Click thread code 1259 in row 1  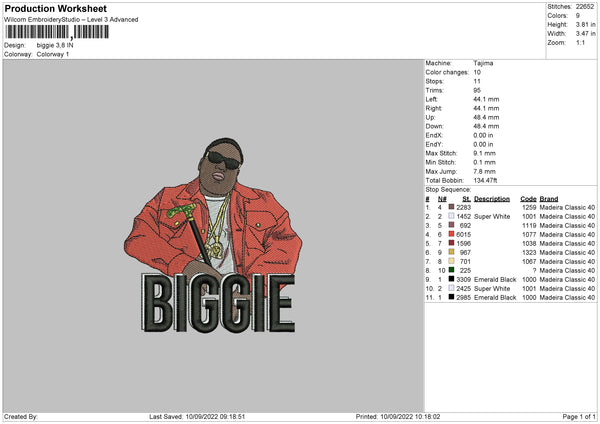pyautogui.click(x=529, y=207)
